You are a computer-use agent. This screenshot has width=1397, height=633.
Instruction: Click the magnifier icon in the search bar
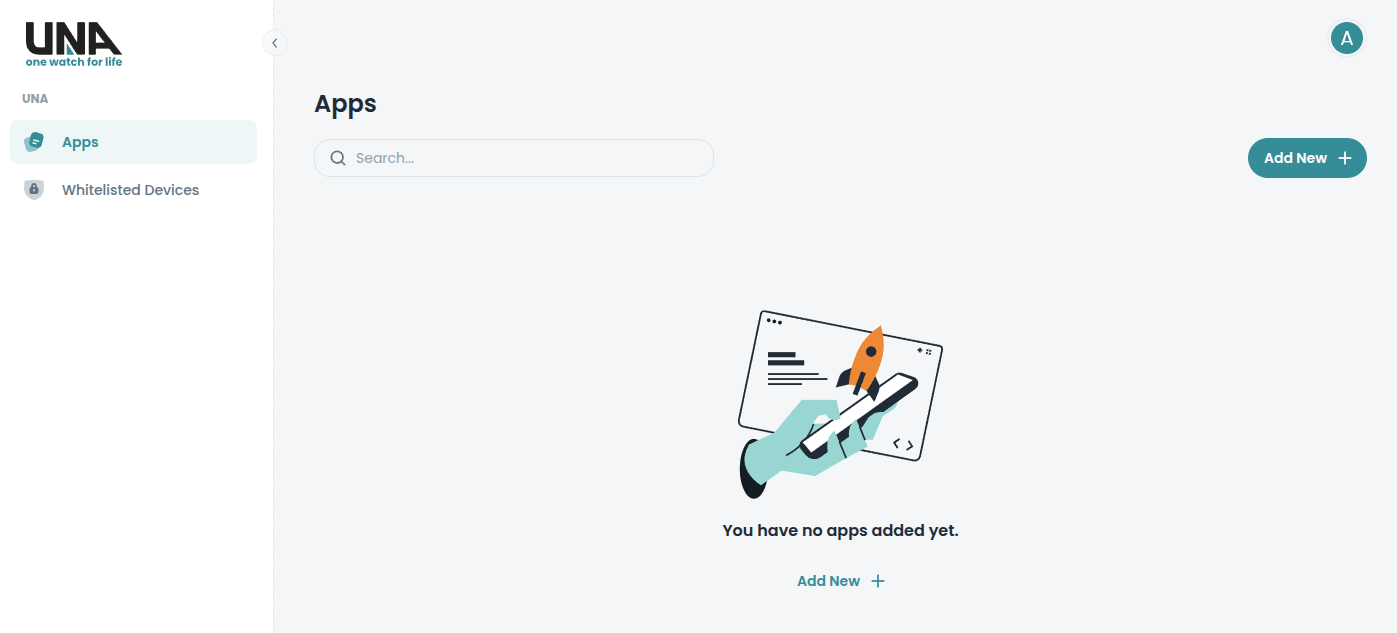pyautogui.click(x=338, y=158)
